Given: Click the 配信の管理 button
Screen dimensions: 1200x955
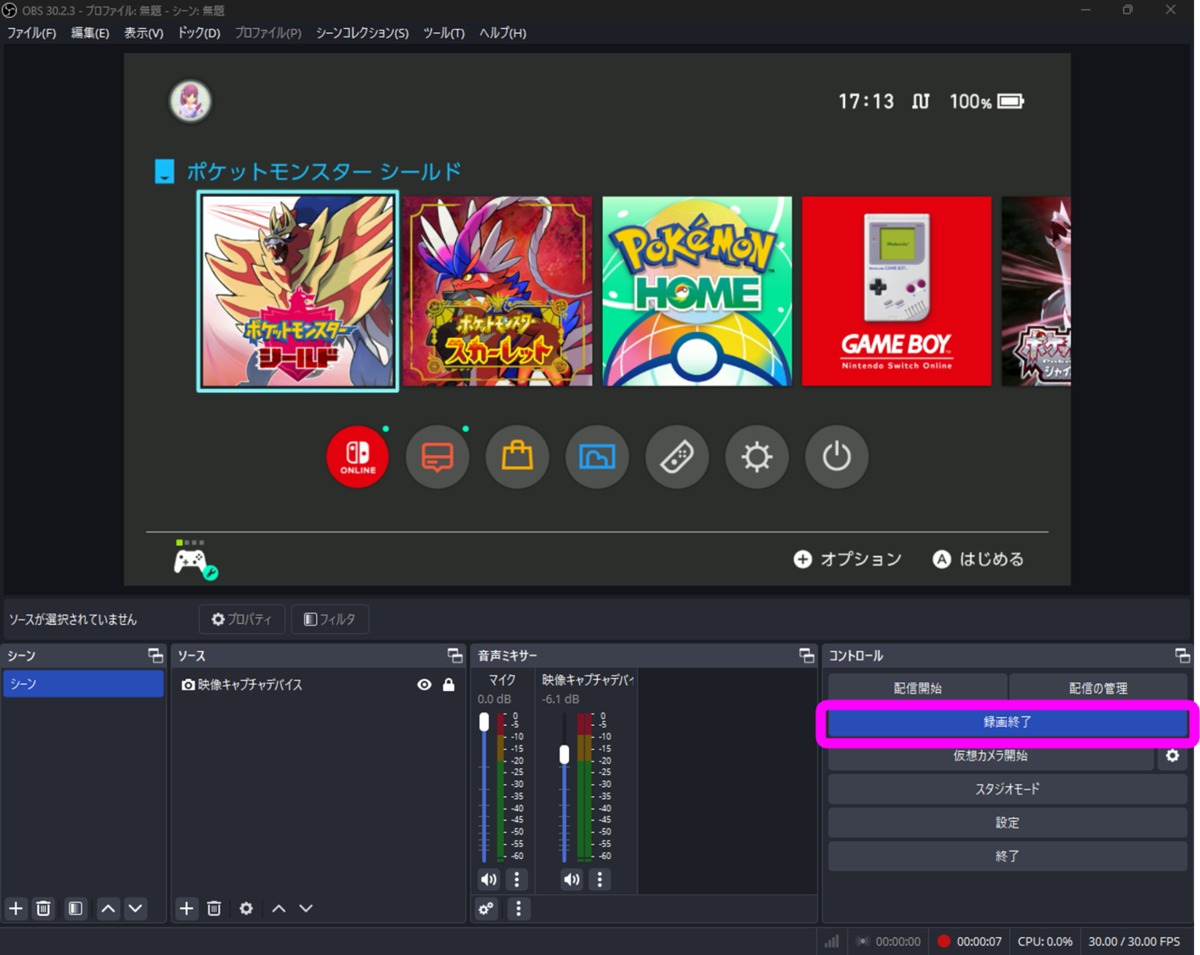Looking at the screenshot, I should (1098, 688).
